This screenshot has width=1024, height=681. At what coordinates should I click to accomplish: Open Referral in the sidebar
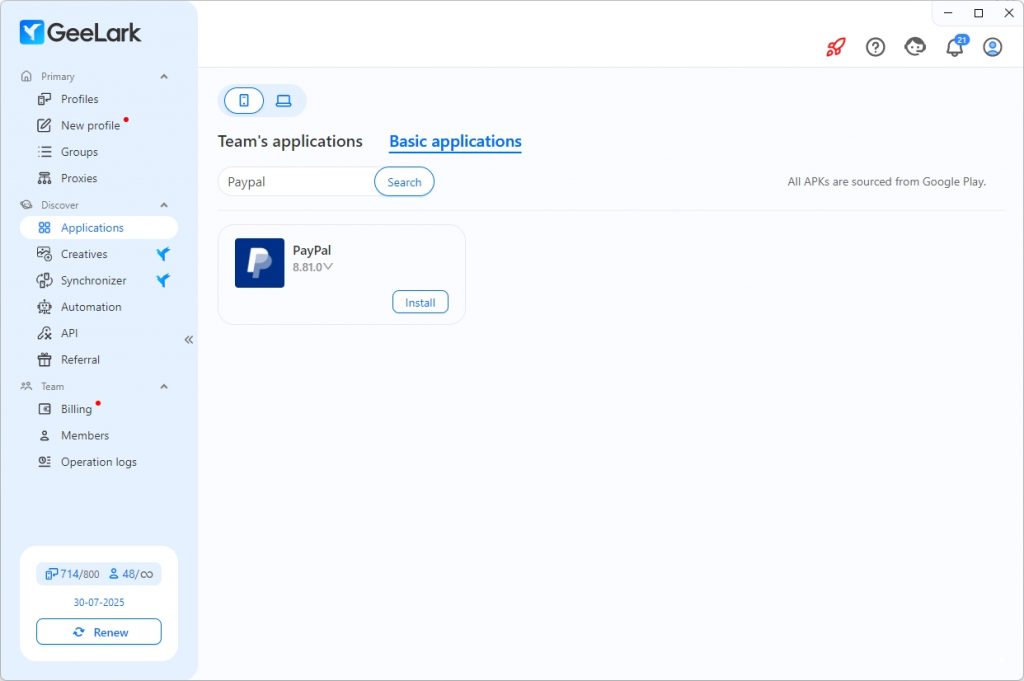click(x=99, y=360)
